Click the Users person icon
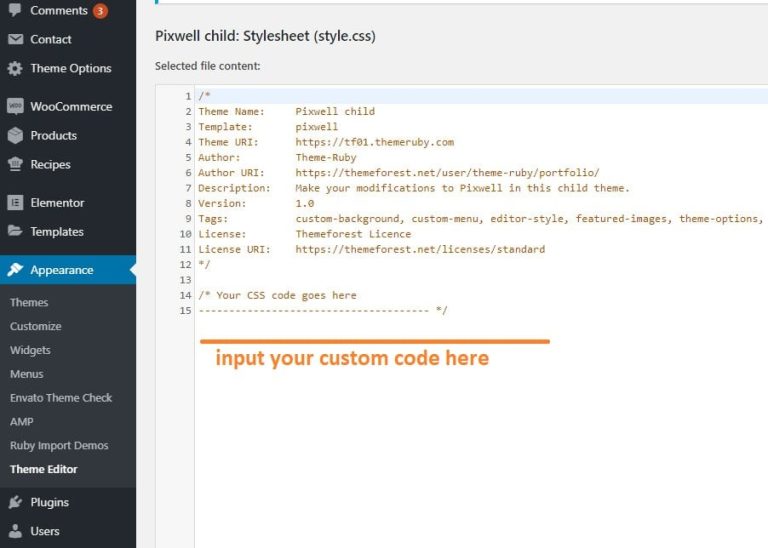The image size is (768, 548). (x=15, y=531)
